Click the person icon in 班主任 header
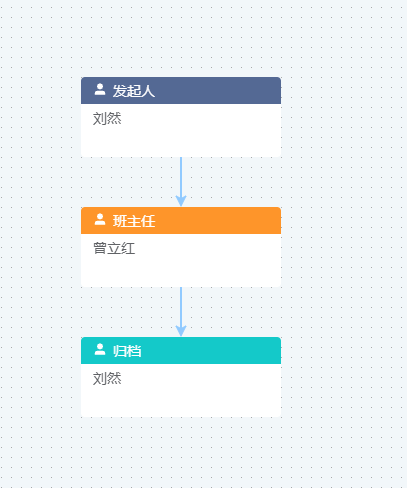The image size is (407, 488). click(100, 219)
